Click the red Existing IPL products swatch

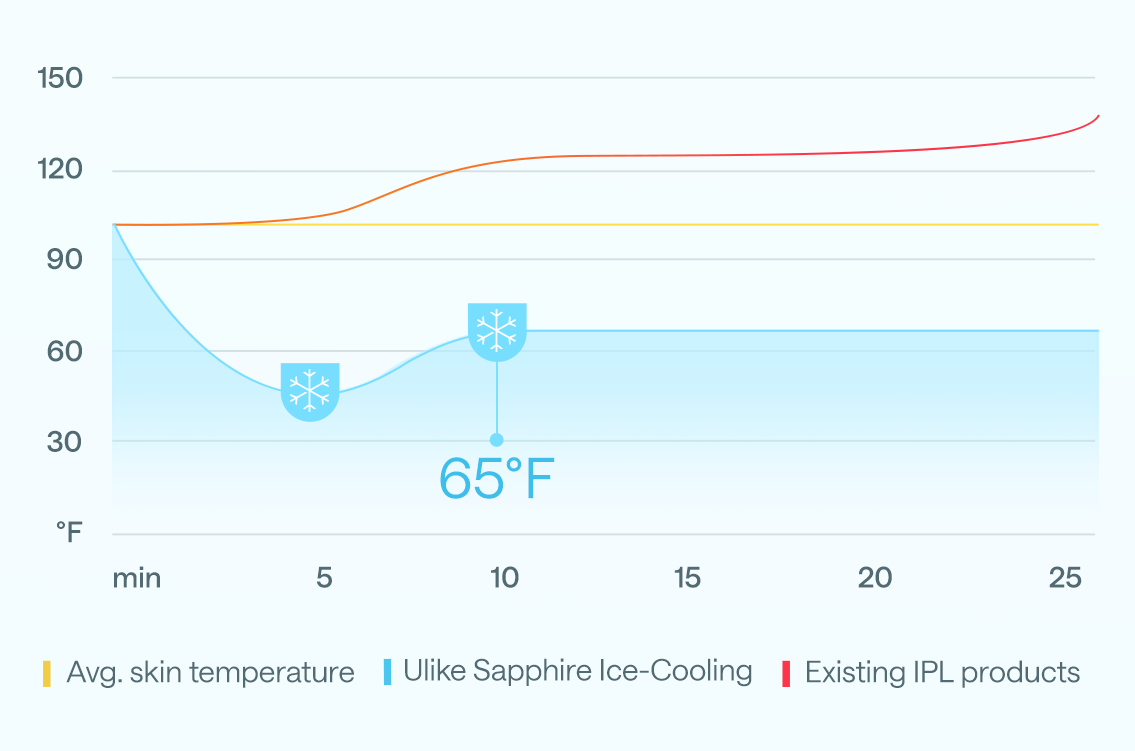(x=787, y=673)
